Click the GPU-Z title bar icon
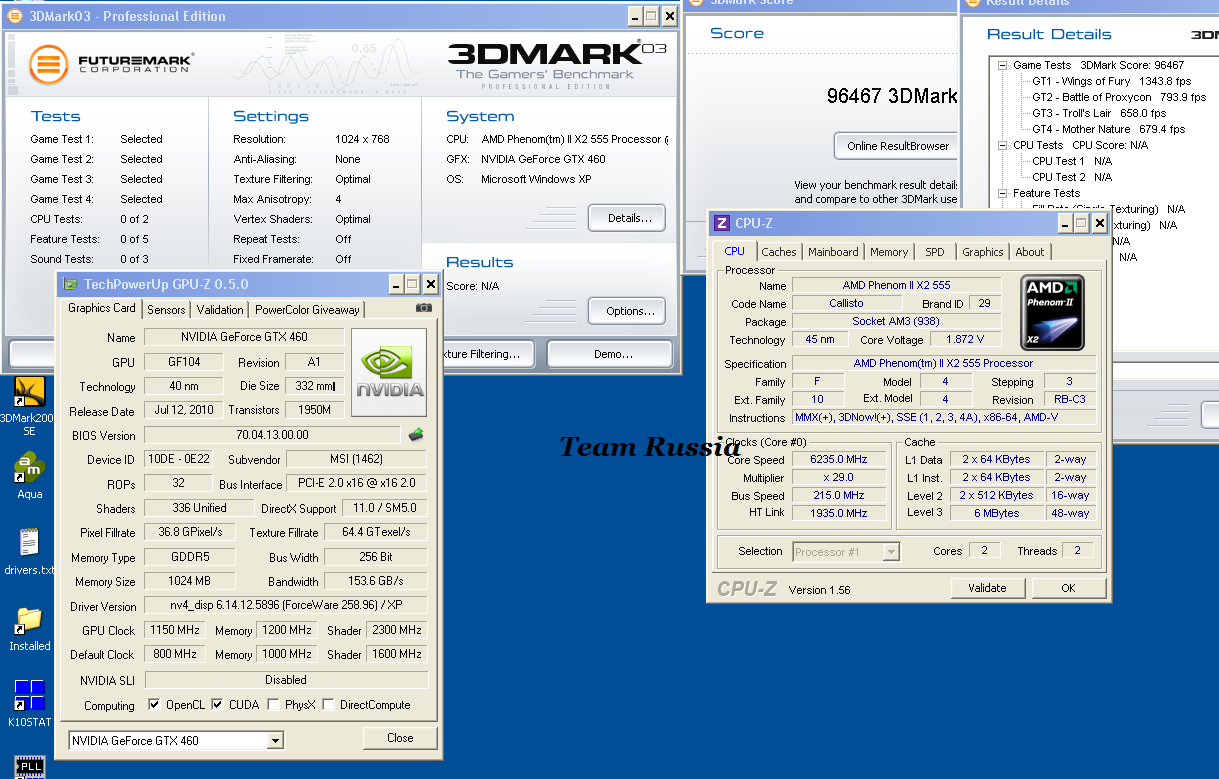Screen dimensions: 1219x779 [70, 285]
